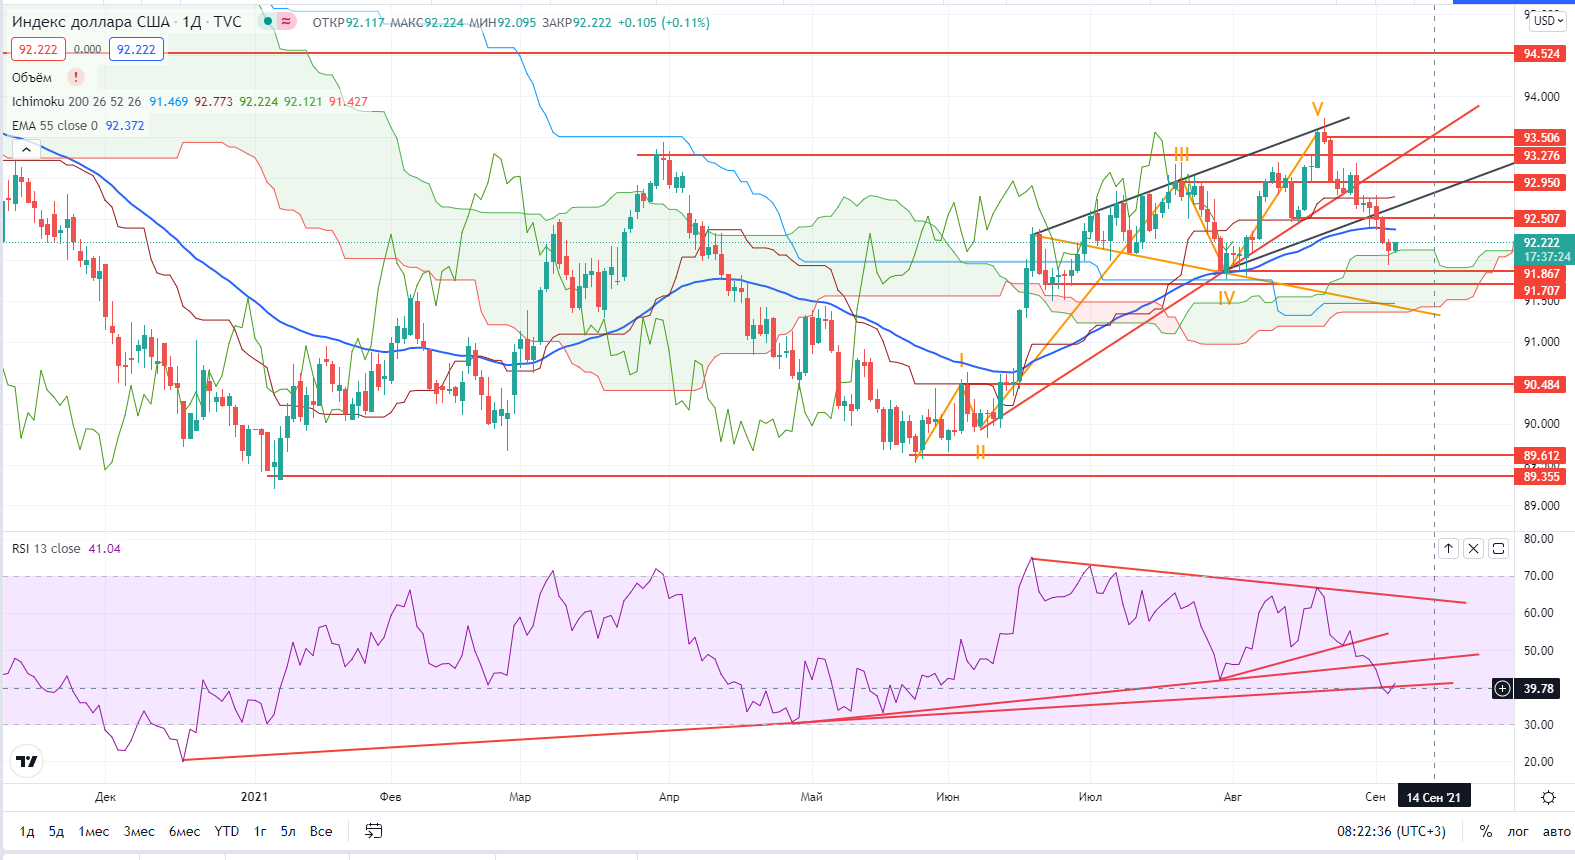Delete the RSI pane
The image size is (1575, 860).
[x=1473, y=548]
